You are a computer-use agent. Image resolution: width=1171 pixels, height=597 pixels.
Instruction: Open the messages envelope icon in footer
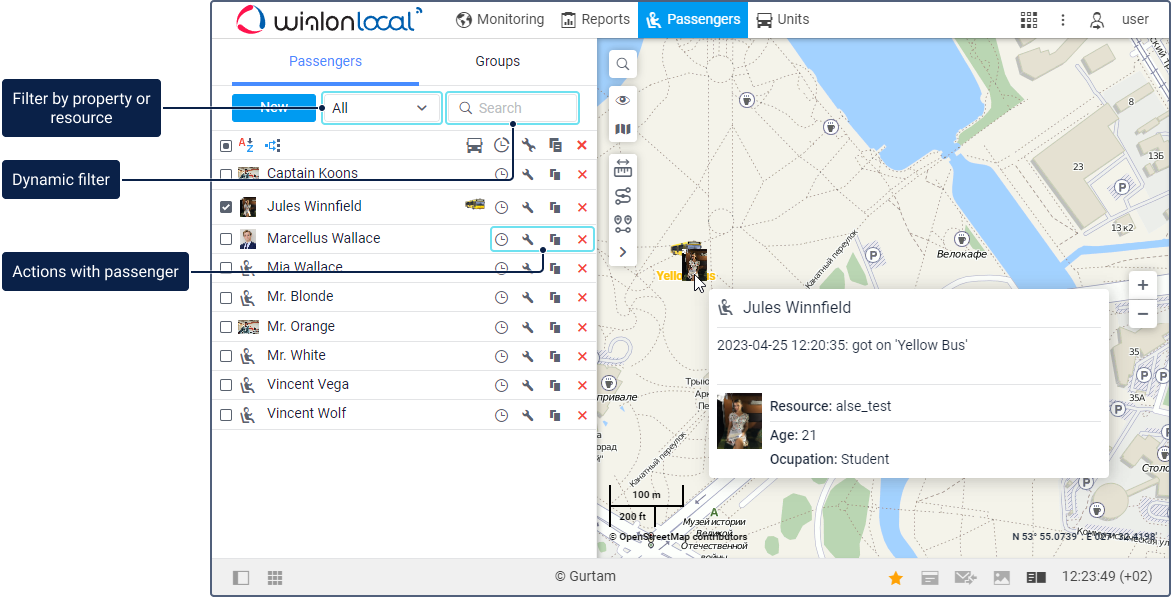(x=966, y=578)
